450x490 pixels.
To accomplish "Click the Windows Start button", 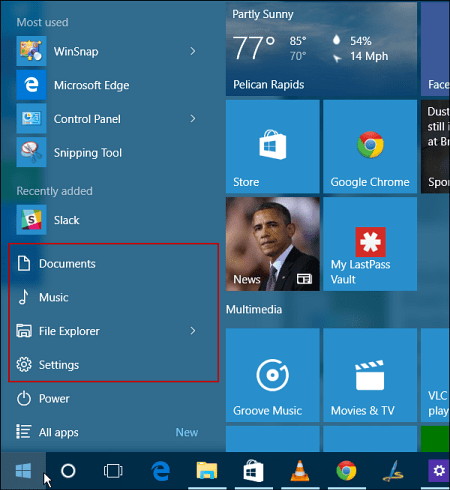I will pyautogui.click(x=23, y=471).
